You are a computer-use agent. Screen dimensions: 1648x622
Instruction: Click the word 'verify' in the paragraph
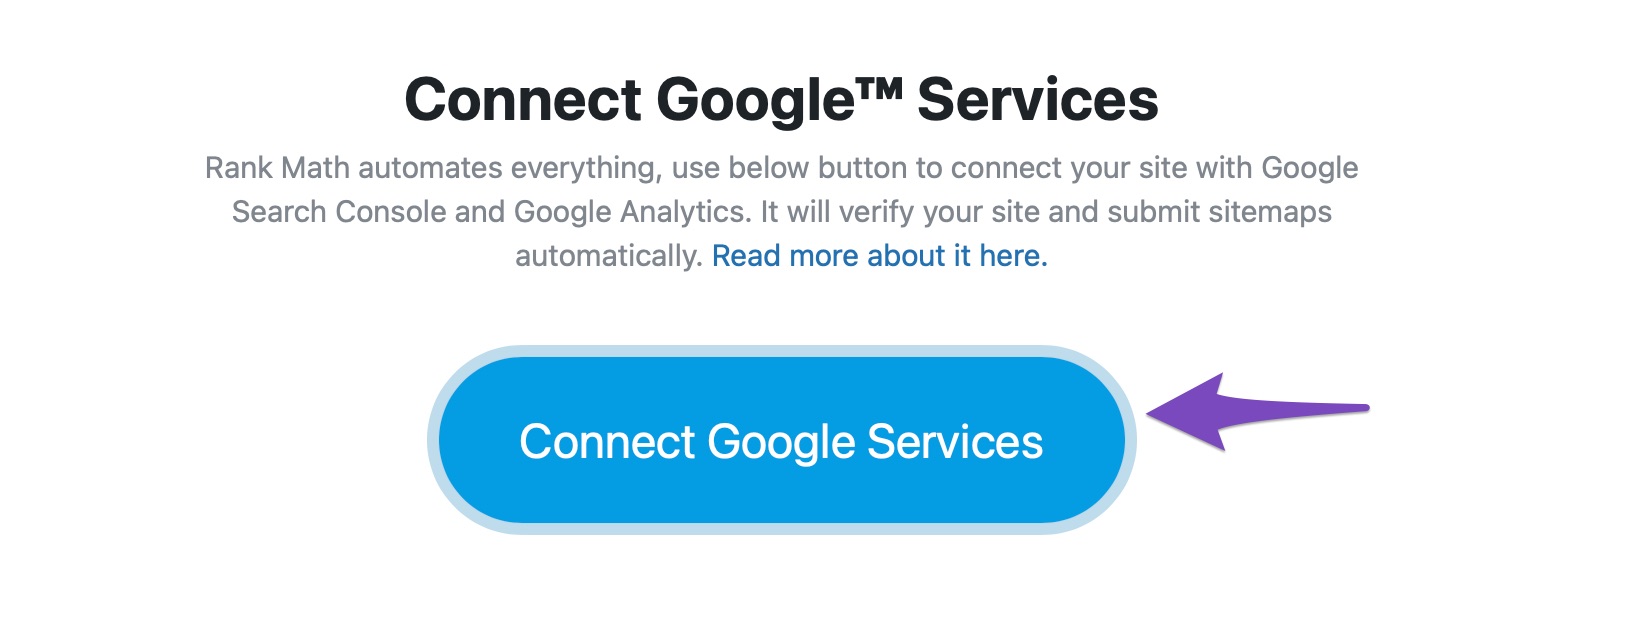pyautogui.click(x=879, y=211)
